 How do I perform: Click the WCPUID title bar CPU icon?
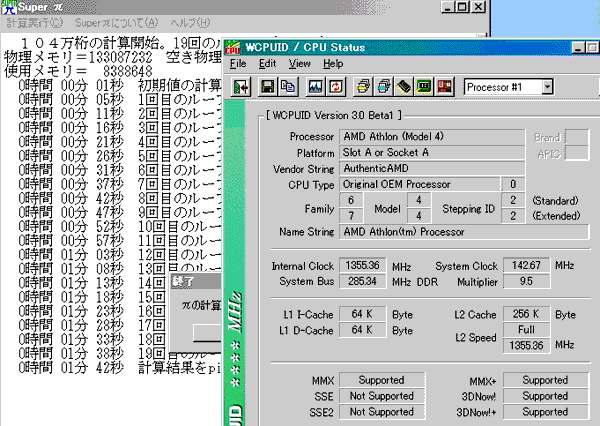coord(232,47)
